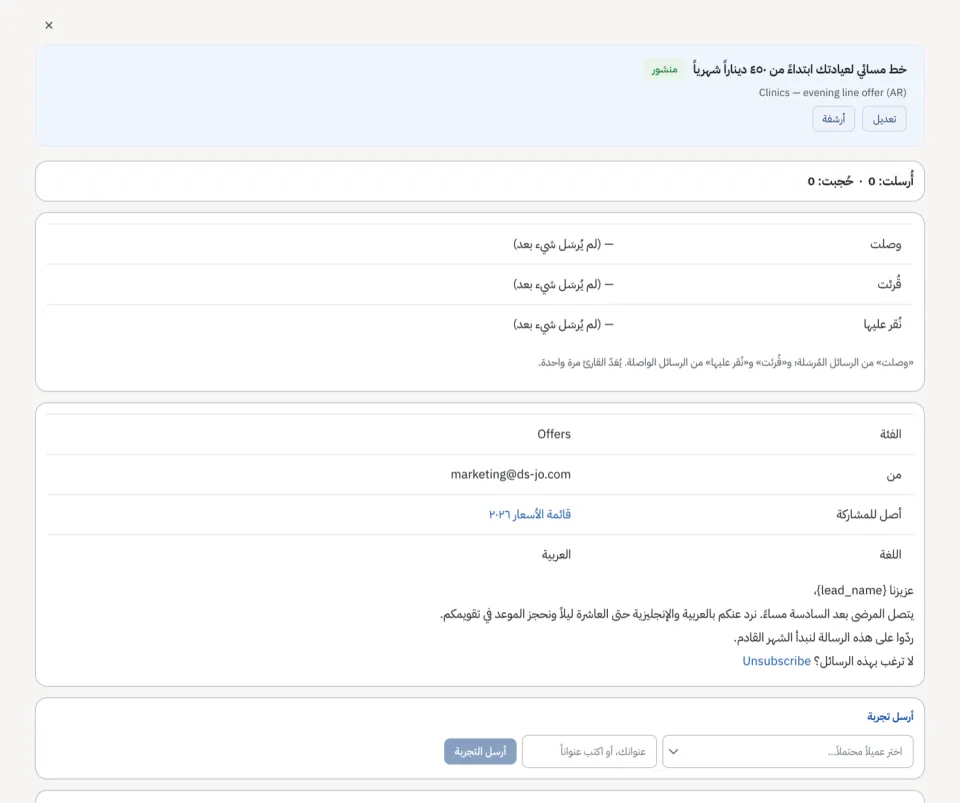Focus the عنوانك، أو اكتب عنواناً input field
The width and height of the screenshot is (960, 803).
(x=589, y=752)
